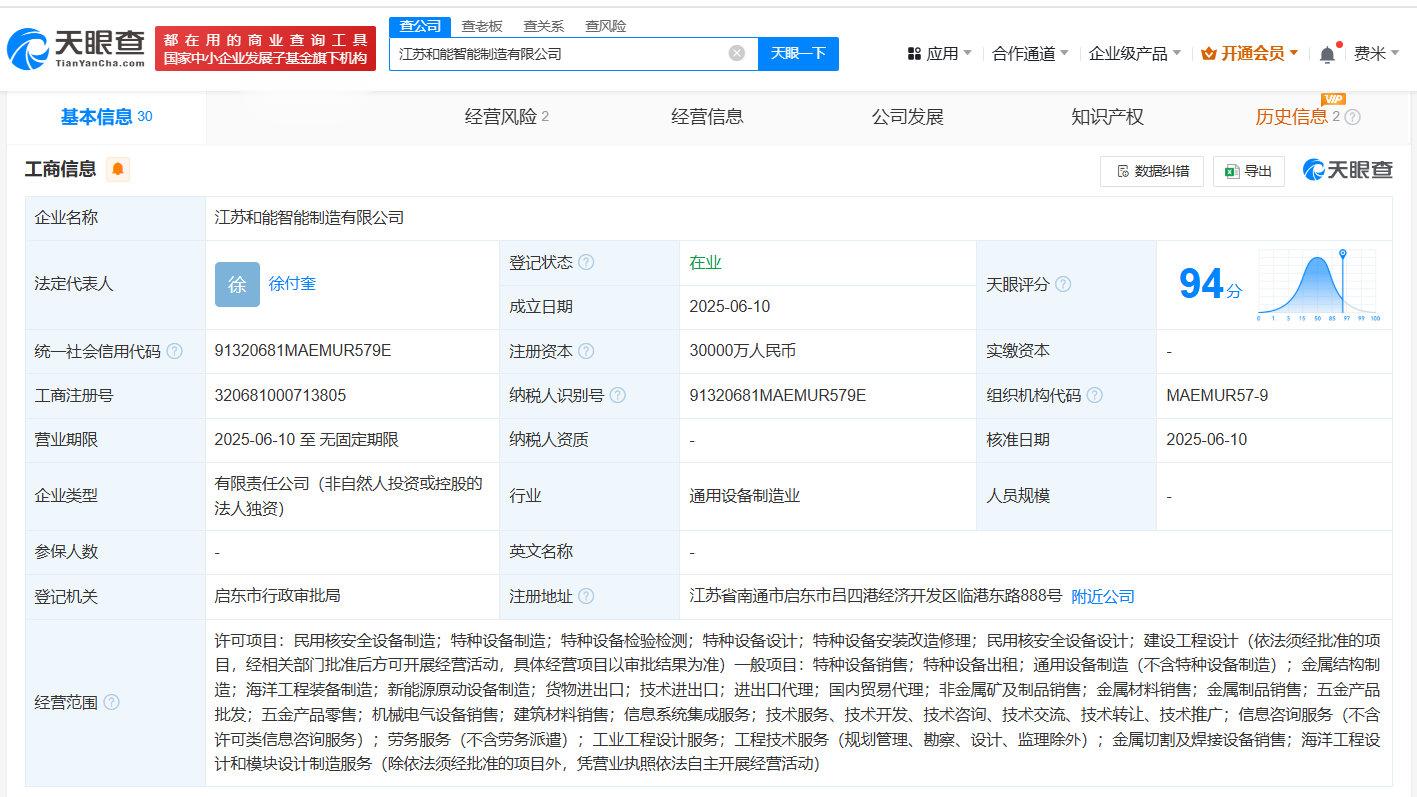Click the 2025-06-10 establishment date value

[x=730, y=307]
